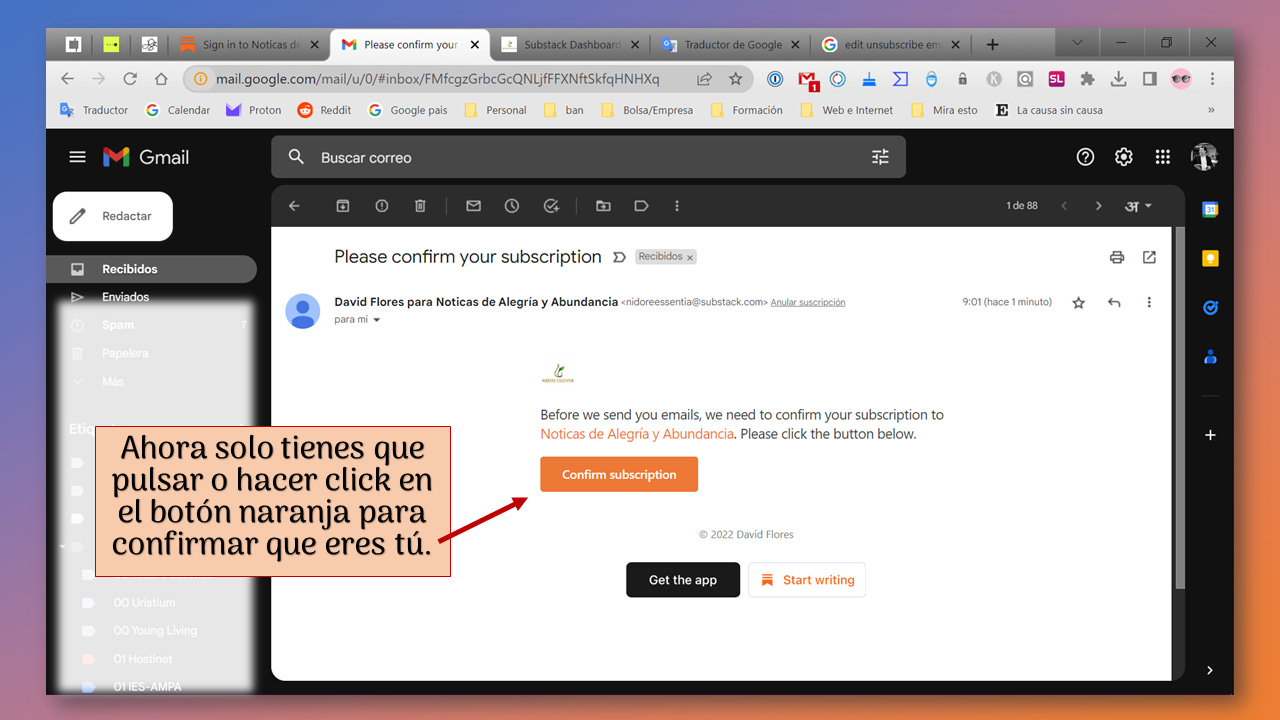Open email in a new window
The height and width of the screenshot is (720, 1280).
(x=1149, y=257)
